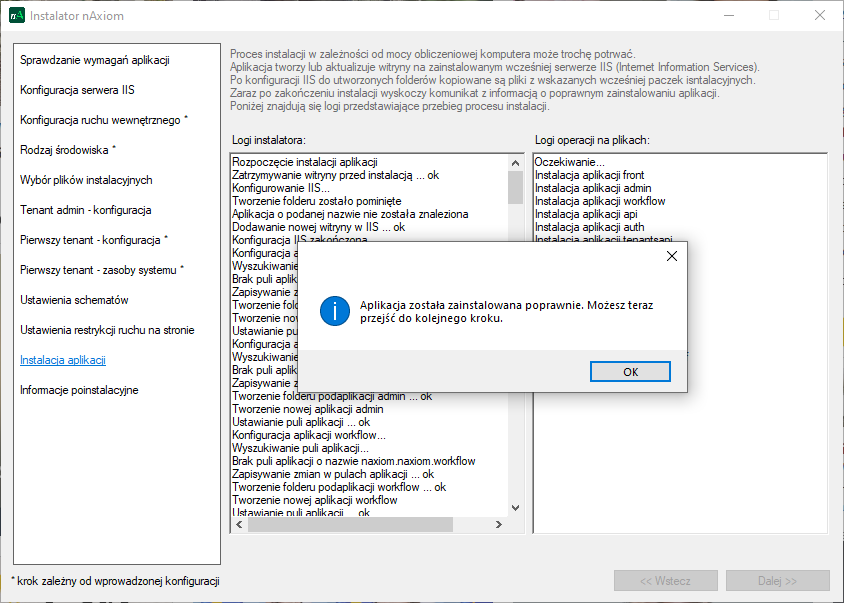Select Wybór plików instalacyjnych step
The height and width of the screenshot is (603, 844).
click(x=86, y=180)
